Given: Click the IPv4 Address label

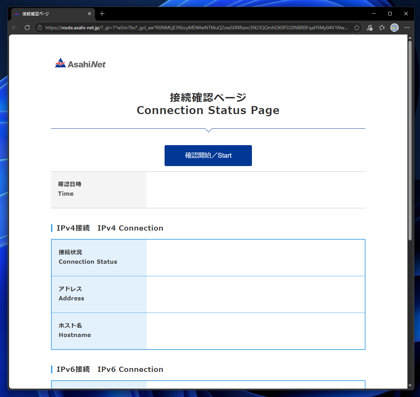Looking at the screenshot, I should click(x=71, y=294).
